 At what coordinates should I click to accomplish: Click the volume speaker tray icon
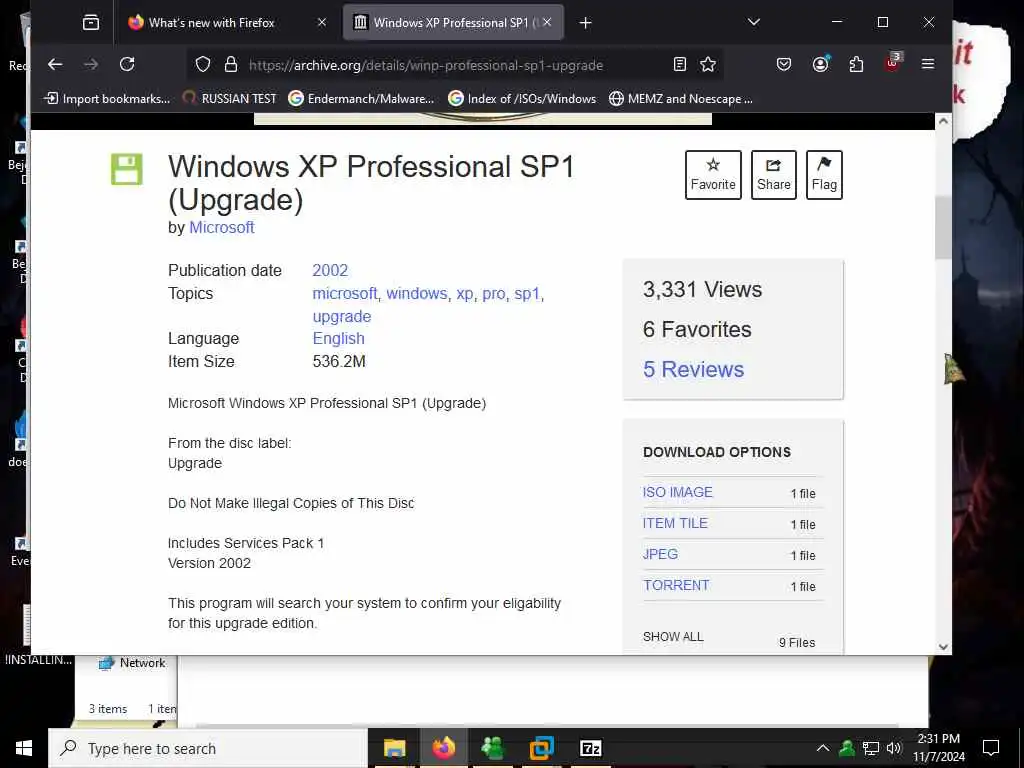point(894,748)
